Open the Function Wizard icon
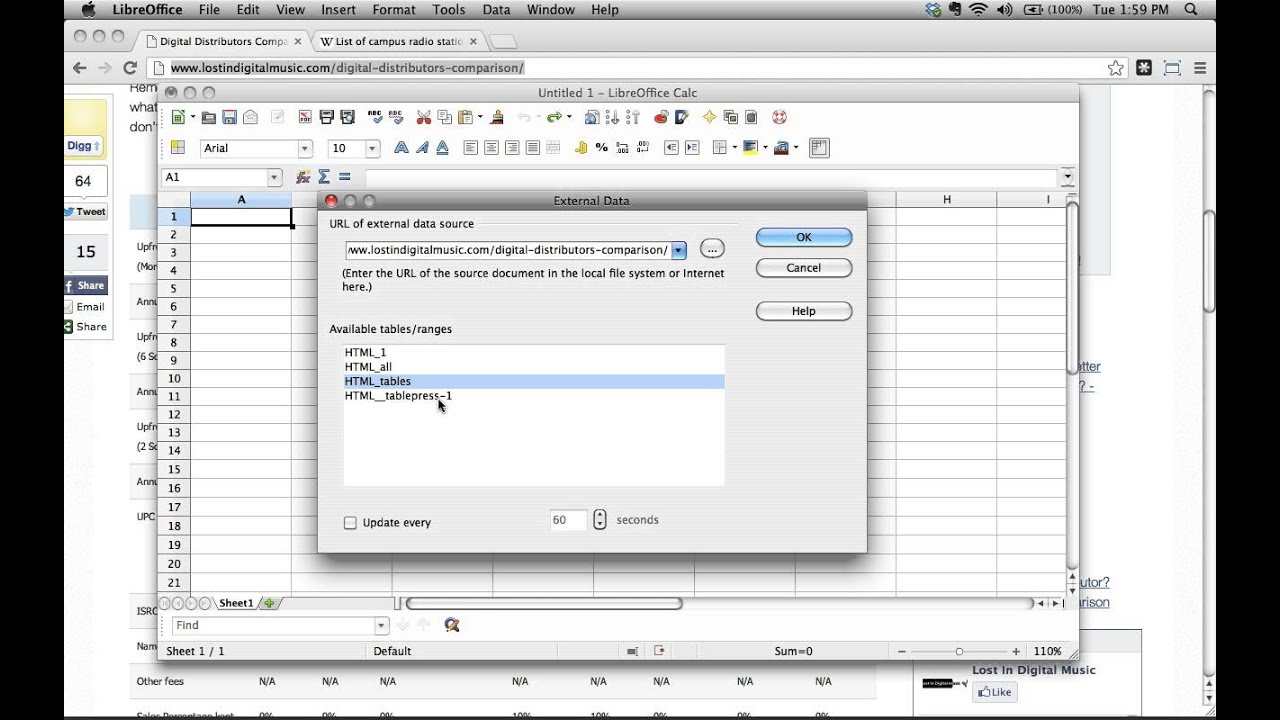1280x720 pixels. pos(303,177)
